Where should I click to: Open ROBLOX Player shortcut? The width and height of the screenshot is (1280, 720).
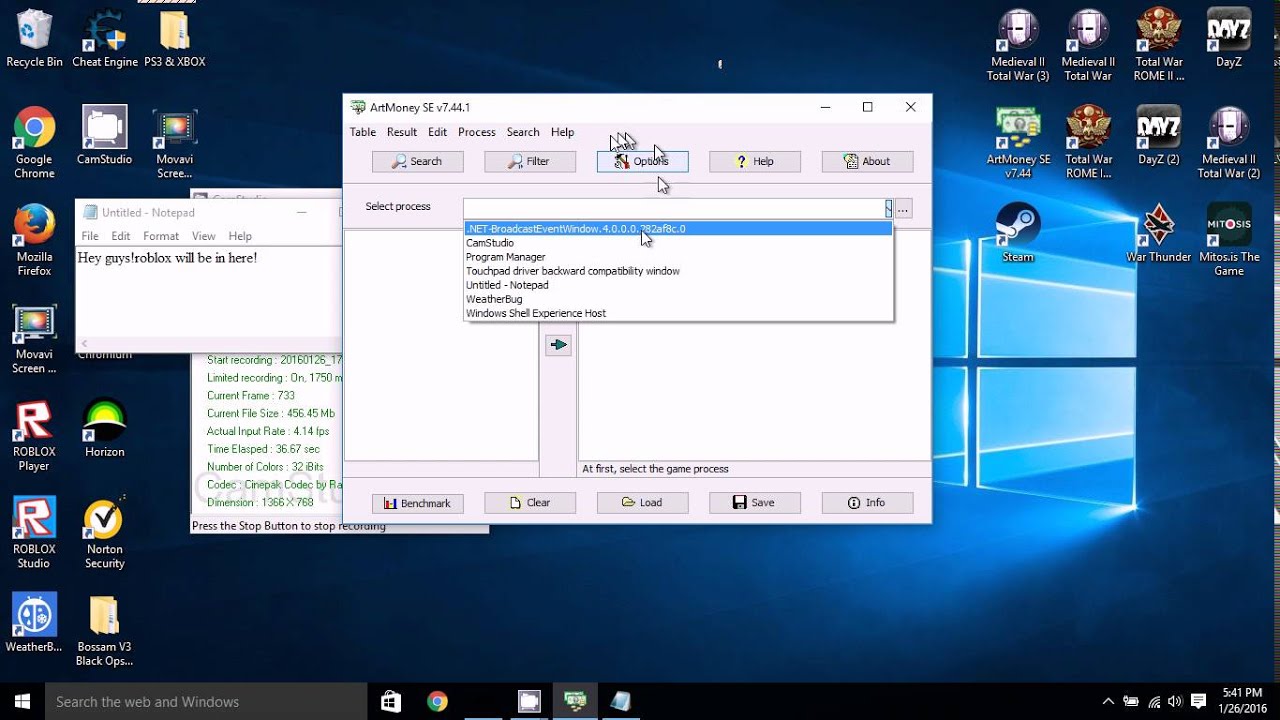(x=34, y=436)
